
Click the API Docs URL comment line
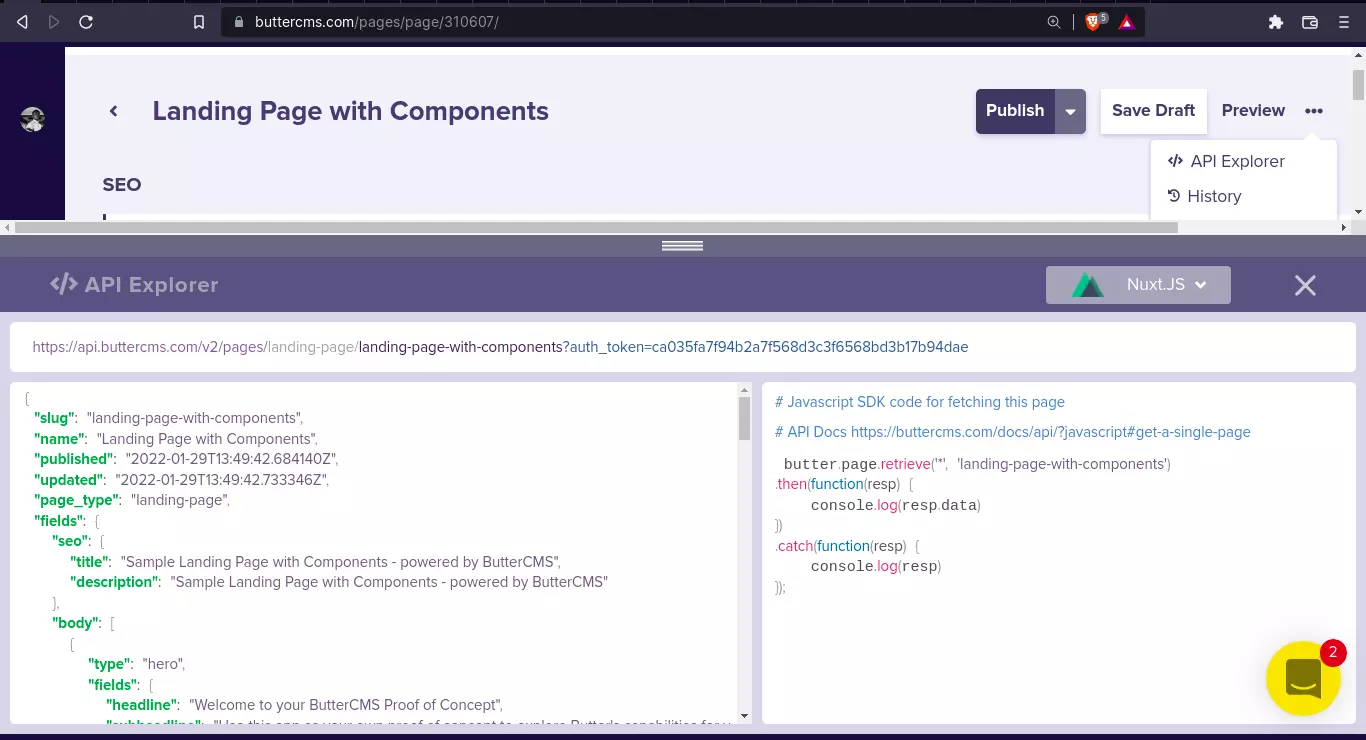[1013, 432]
